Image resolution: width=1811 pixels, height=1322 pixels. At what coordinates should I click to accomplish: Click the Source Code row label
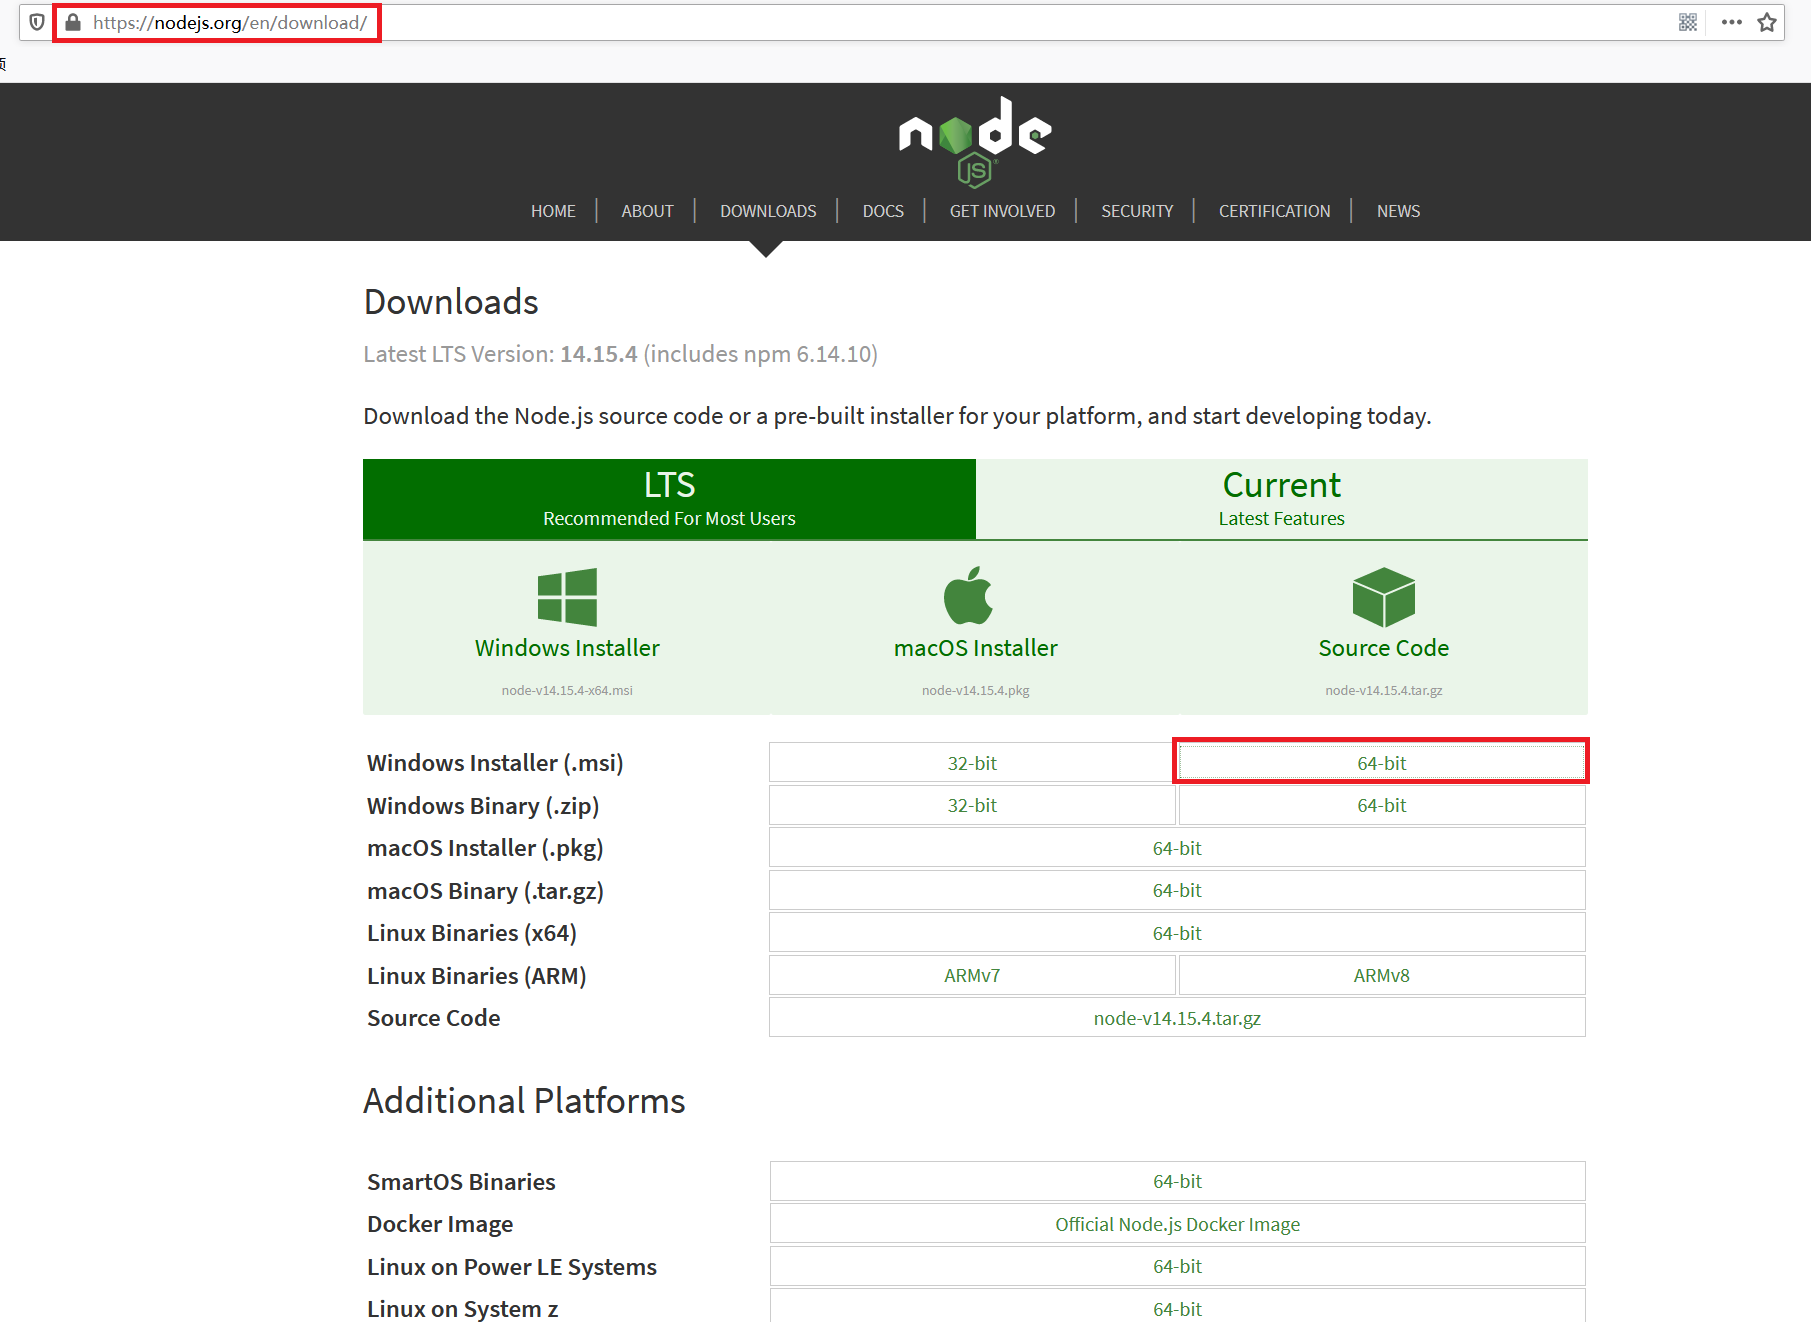click(x=433, y=1018)
